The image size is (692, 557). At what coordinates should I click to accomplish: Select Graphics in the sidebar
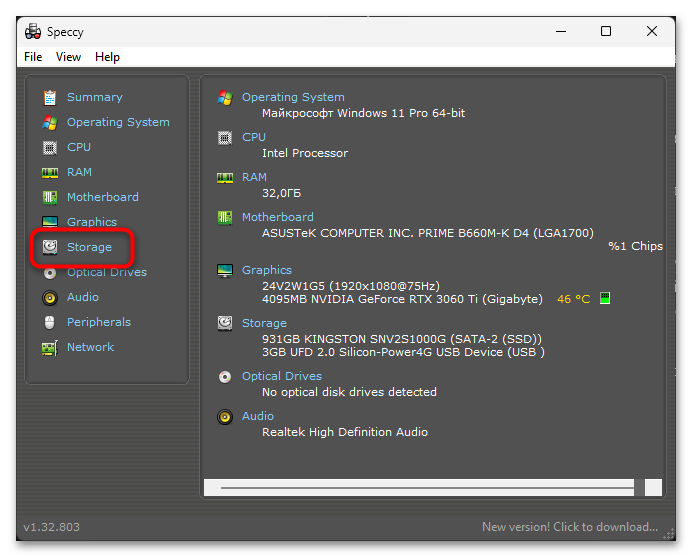(x=92, y=222)
